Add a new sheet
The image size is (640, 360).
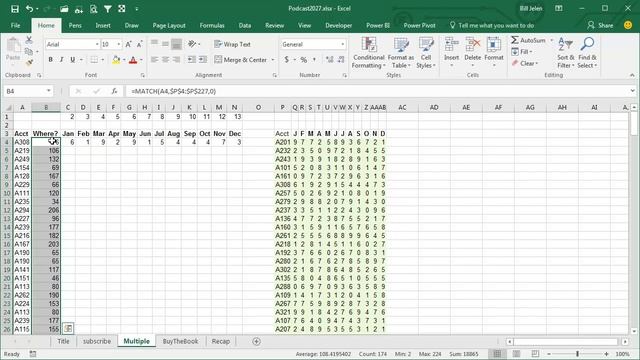point(256,341)
